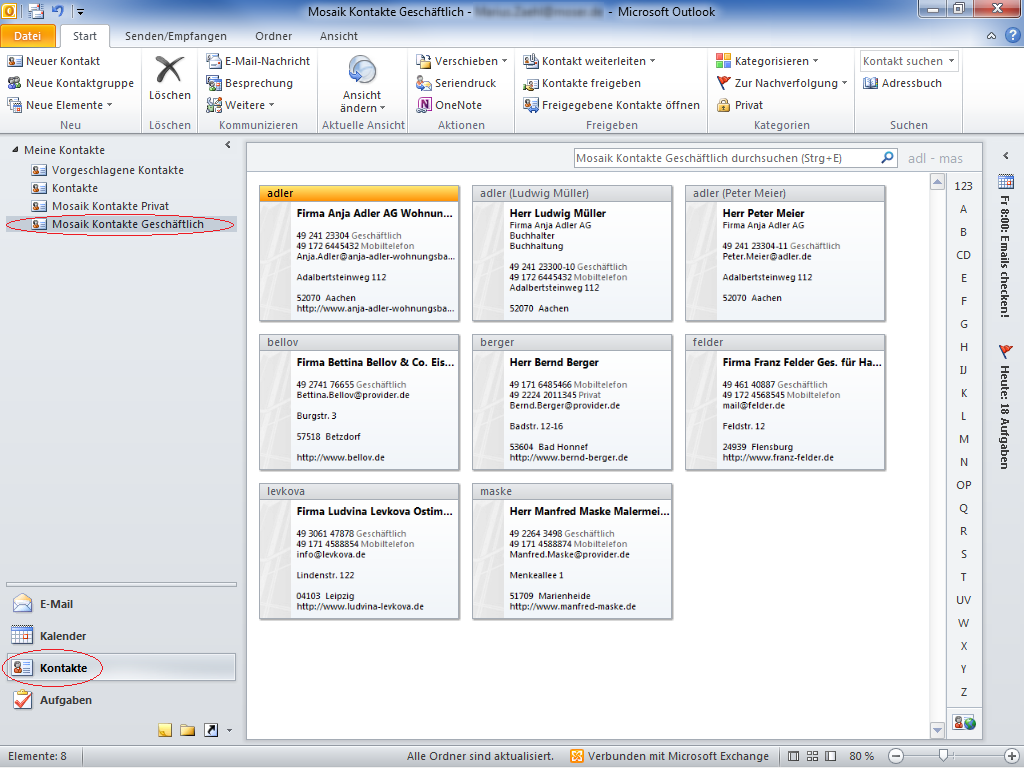Switch to the Ansicht tab
The width and height of the screenshot is (1024, 768).
pos(338,36)
